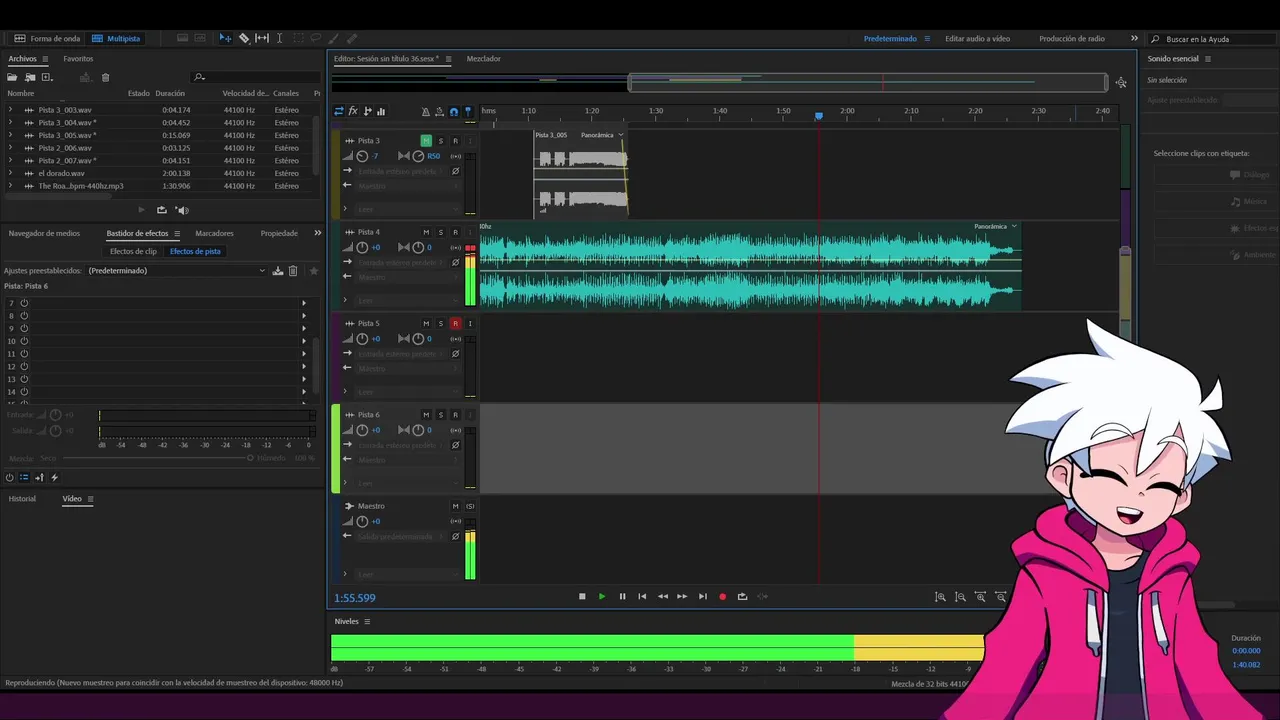
Task: Solo Pista 6 track
Action: [x=440, y=414]
